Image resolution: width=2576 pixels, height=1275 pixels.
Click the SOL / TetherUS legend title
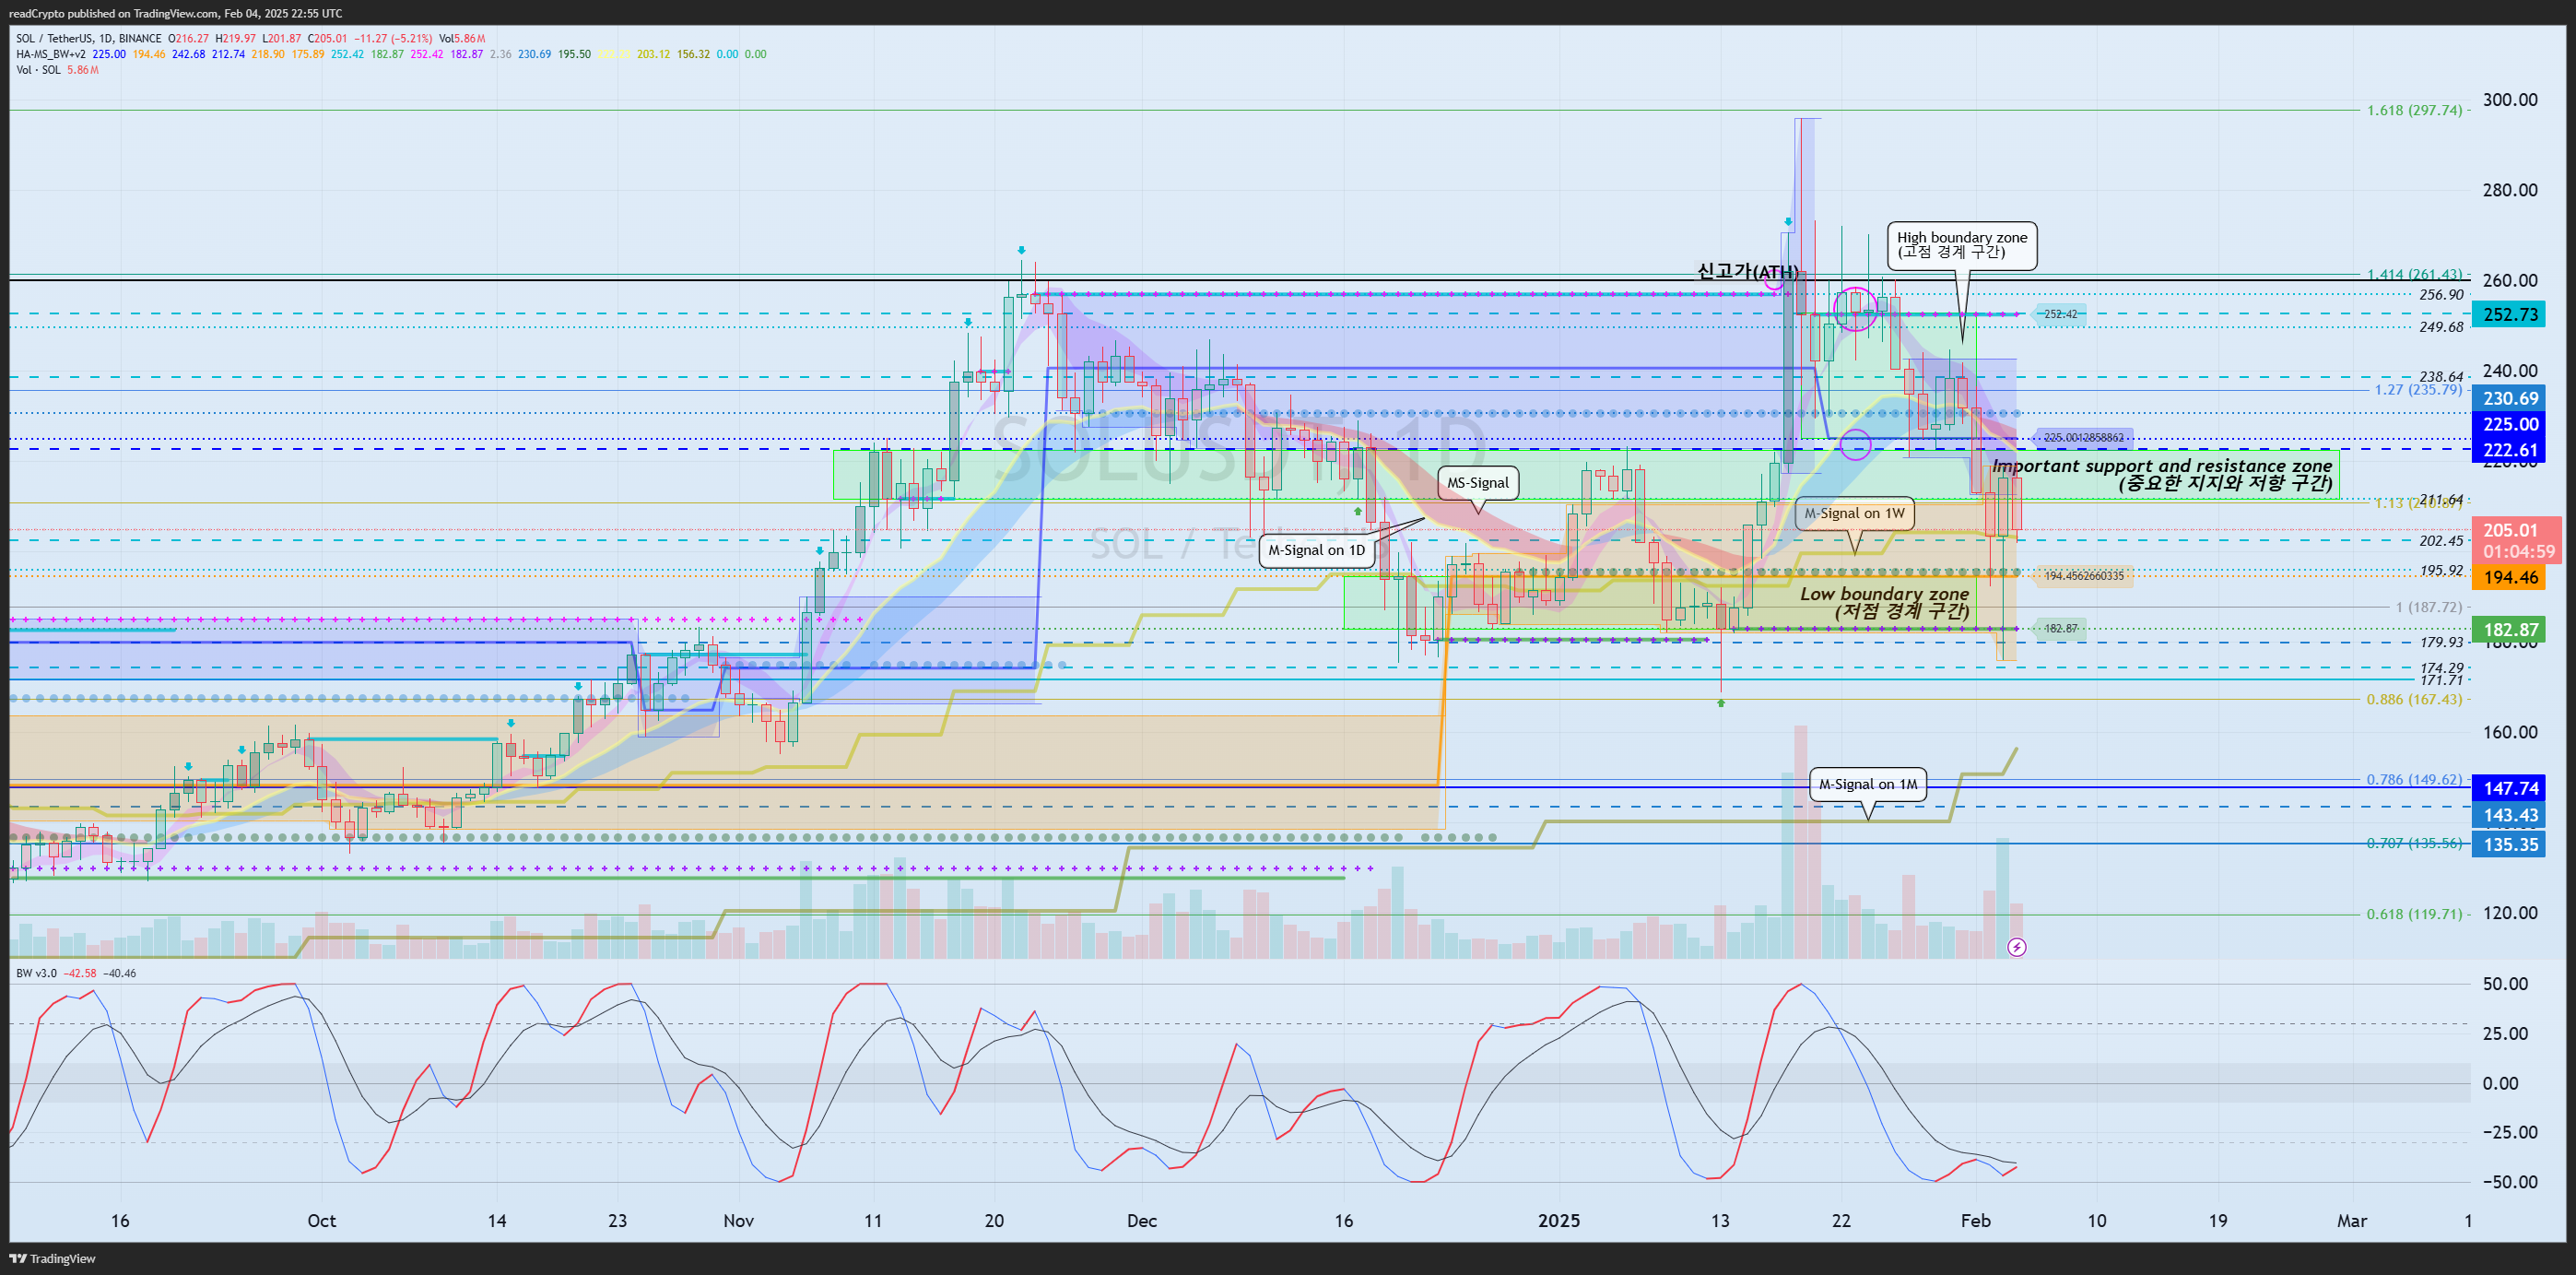[x=88, y=39]
